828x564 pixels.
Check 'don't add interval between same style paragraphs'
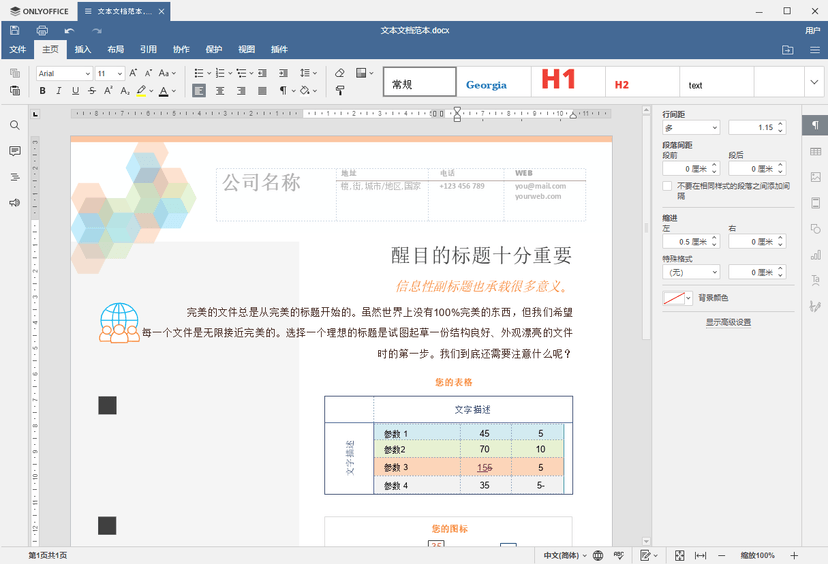pos(667,186)
